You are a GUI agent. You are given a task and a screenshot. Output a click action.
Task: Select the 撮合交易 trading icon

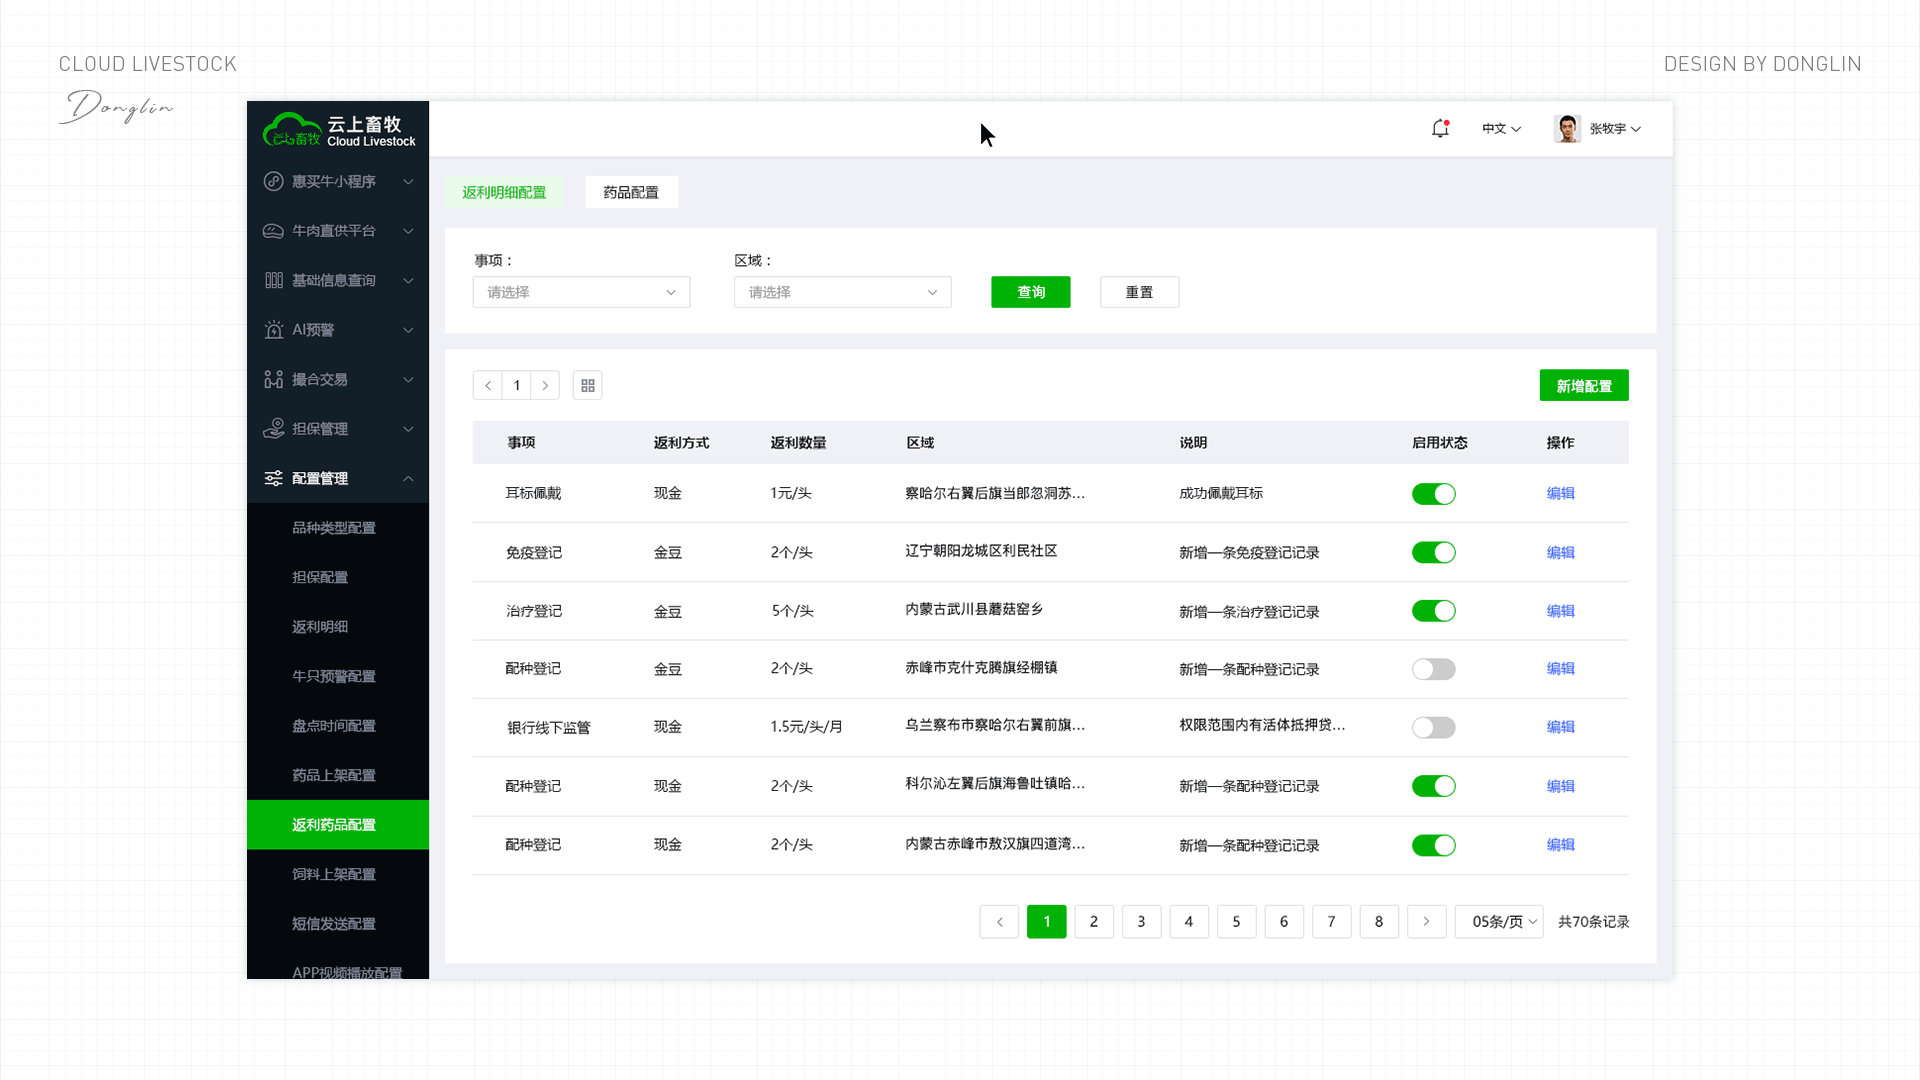273,379
